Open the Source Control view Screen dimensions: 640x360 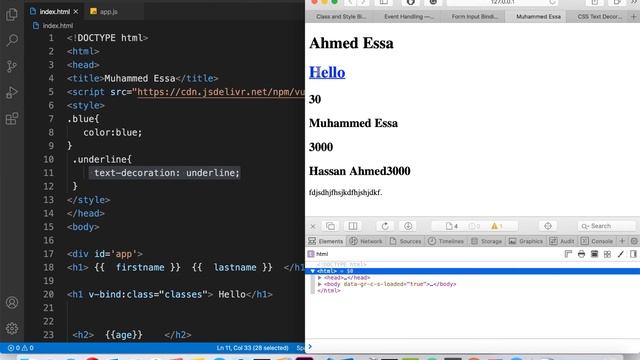click(x=12, y=66)
